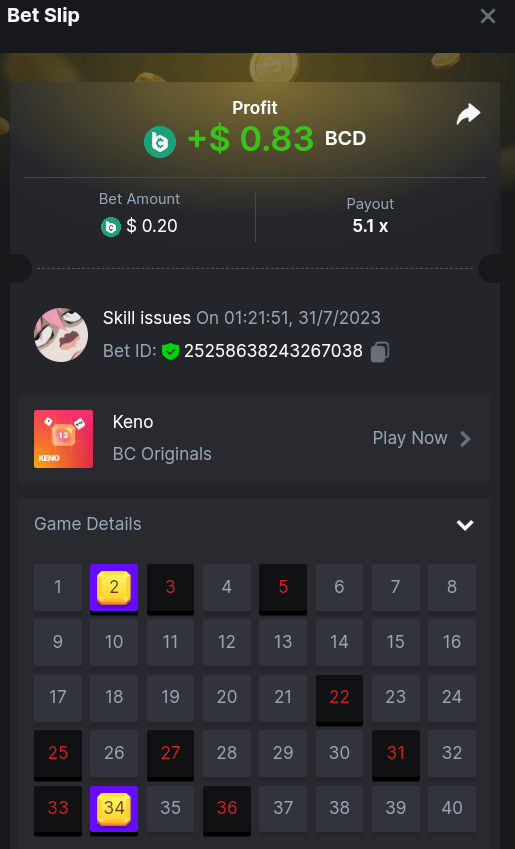Copy the Bet ID with copy icon
The height and width of the screenshot is (849, 515).
pos(380,351)
